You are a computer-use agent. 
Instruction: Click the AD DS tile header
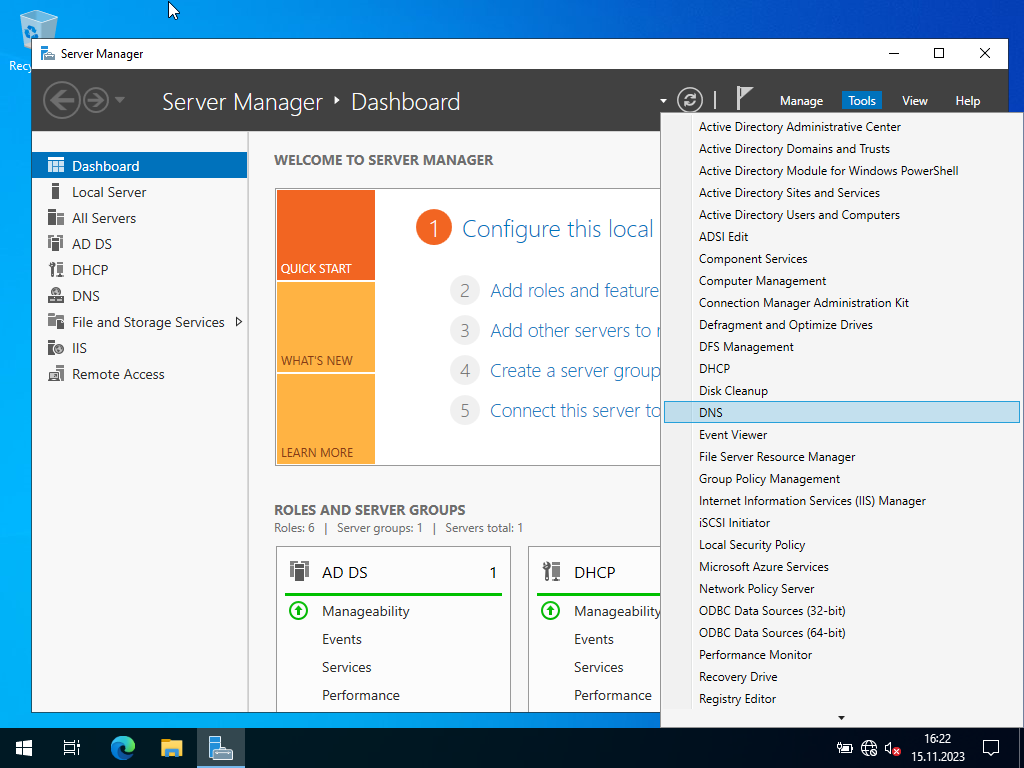(393, 572)
